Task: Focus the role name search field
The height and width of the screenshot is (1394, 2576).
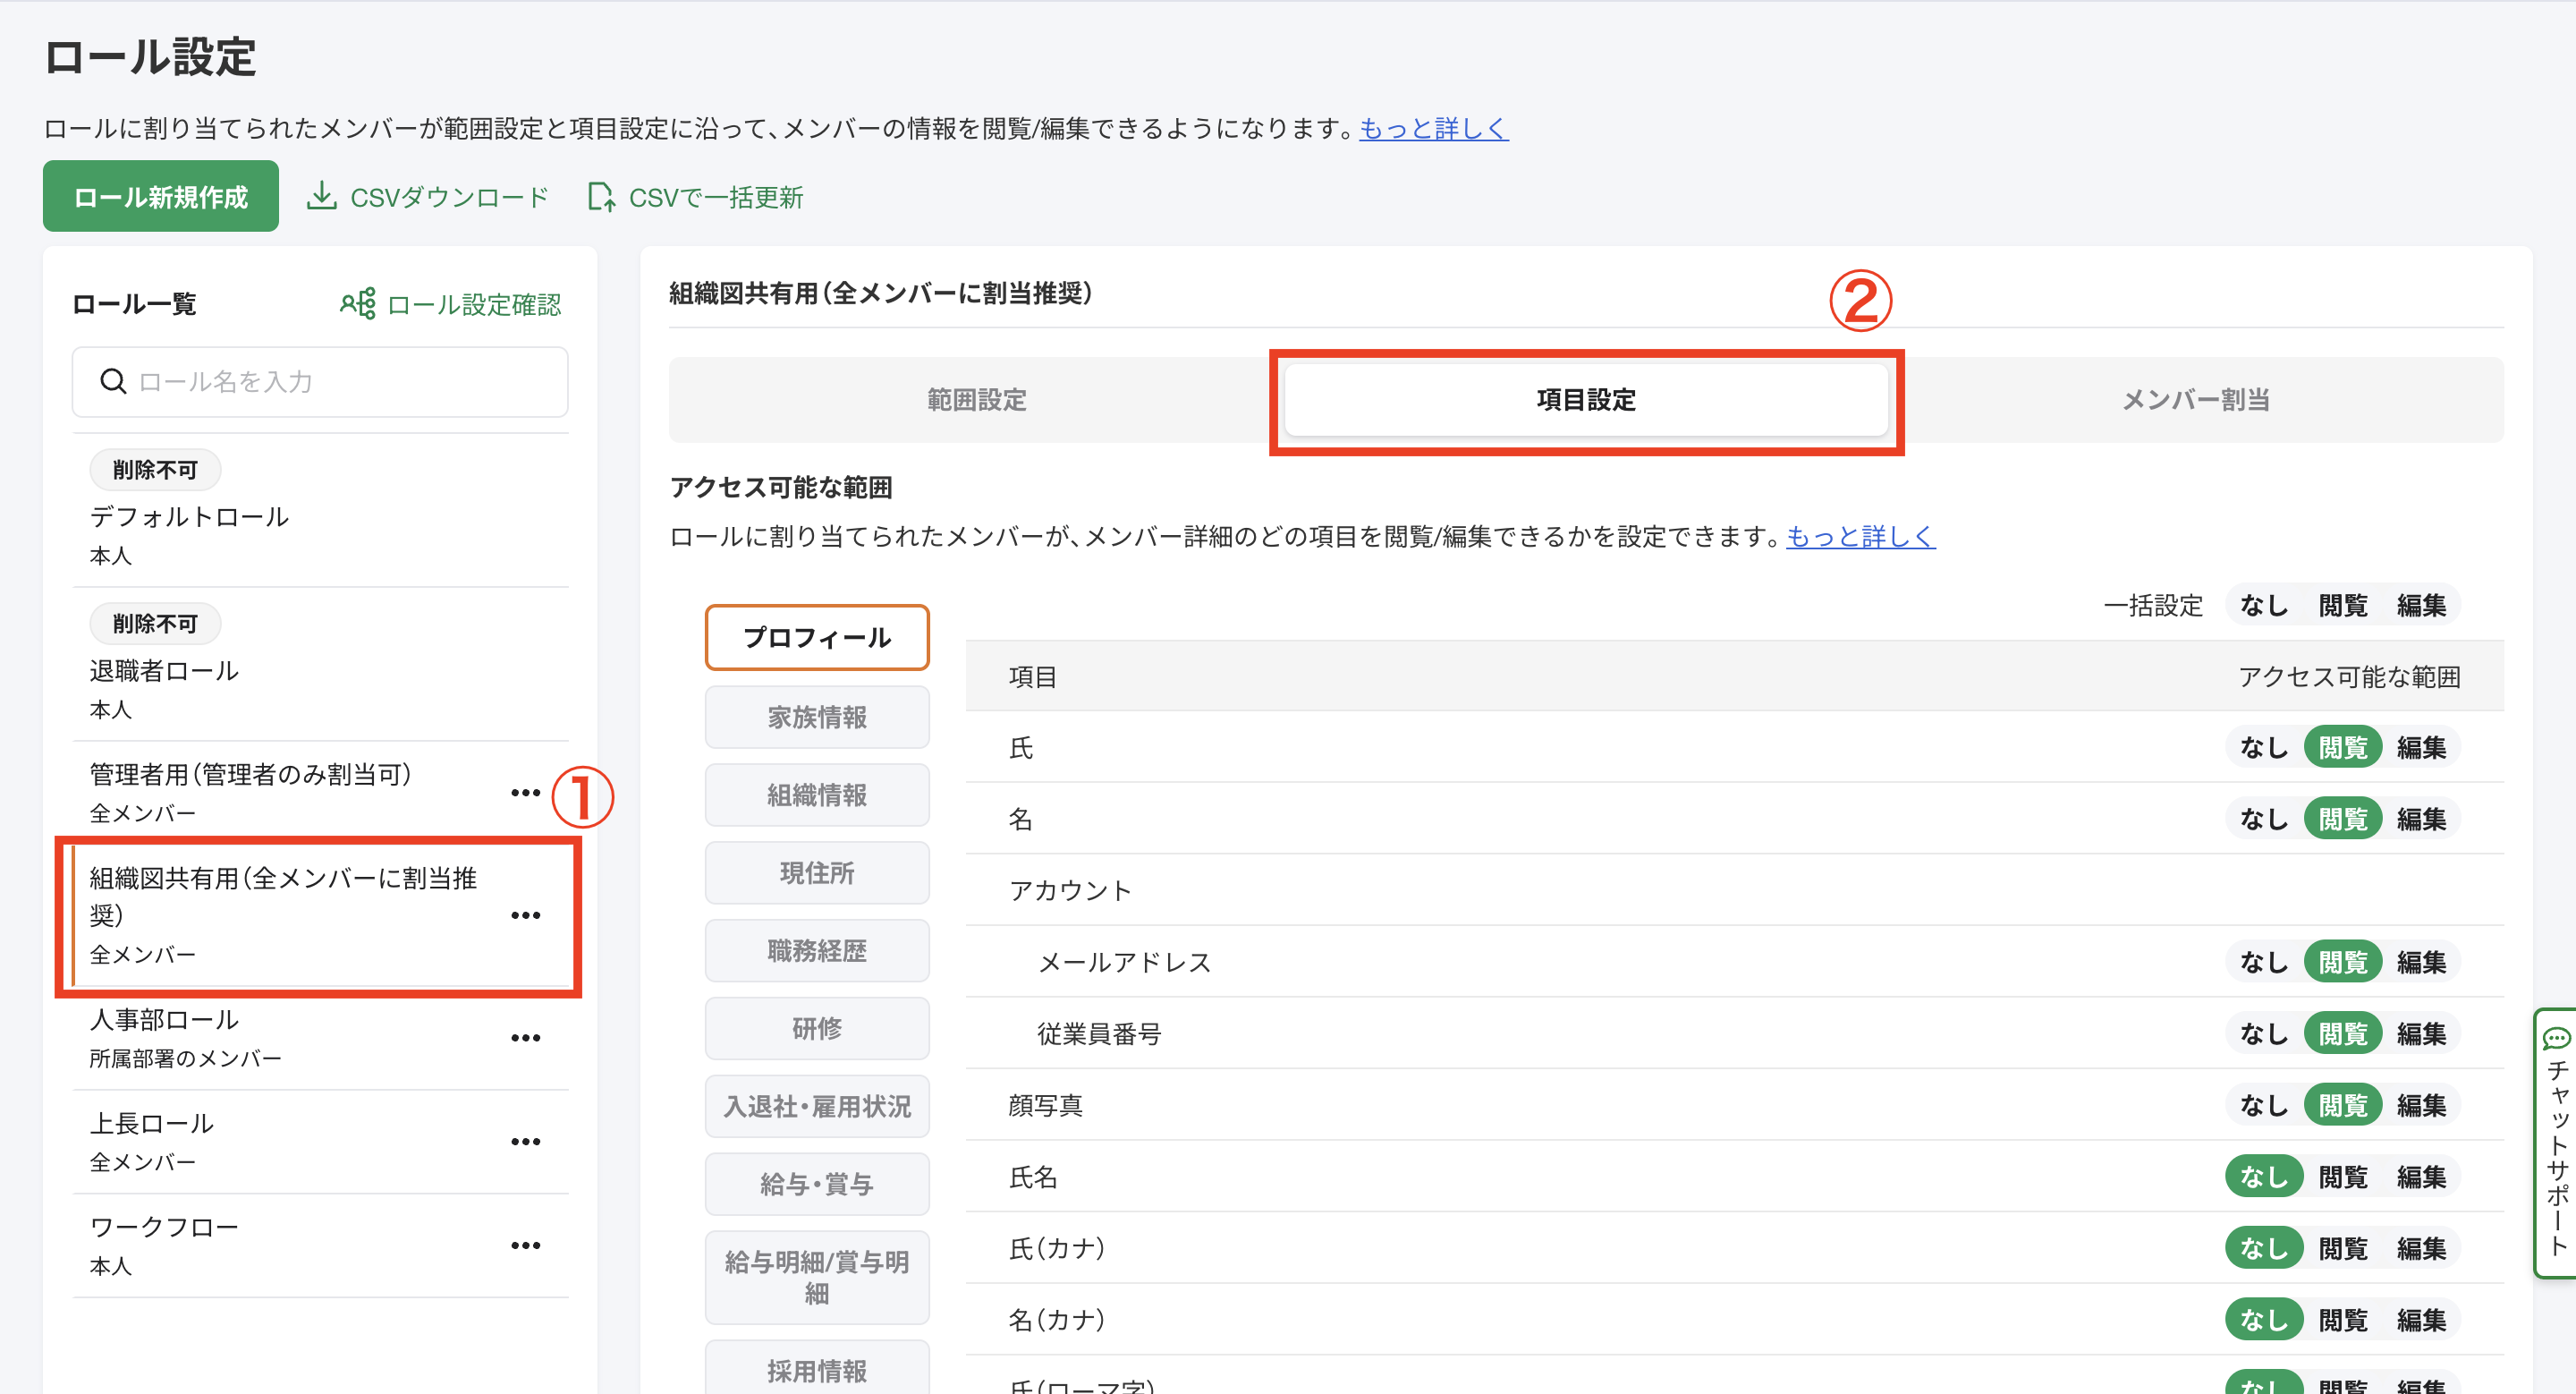Action: 340,381
